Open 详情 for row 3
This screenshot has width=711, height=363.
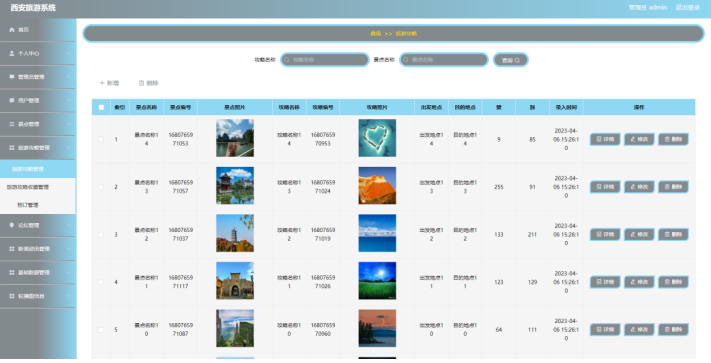pos(605,234)
